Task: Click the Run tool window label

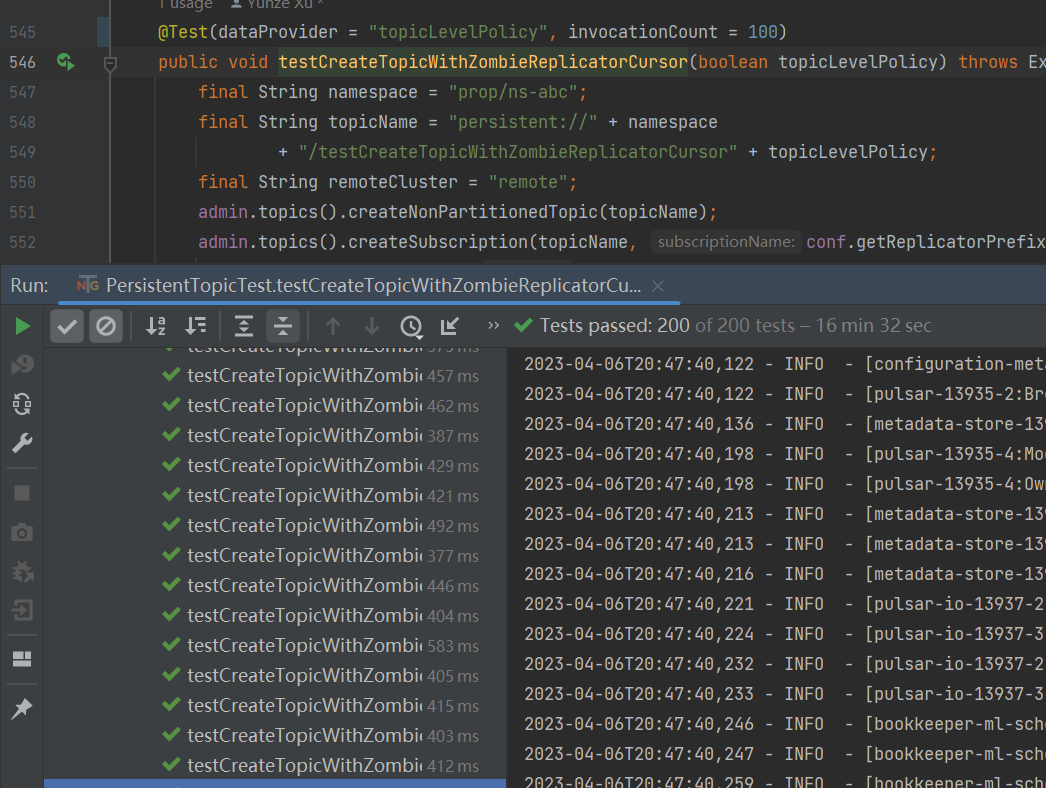Action: click(29, 286)
